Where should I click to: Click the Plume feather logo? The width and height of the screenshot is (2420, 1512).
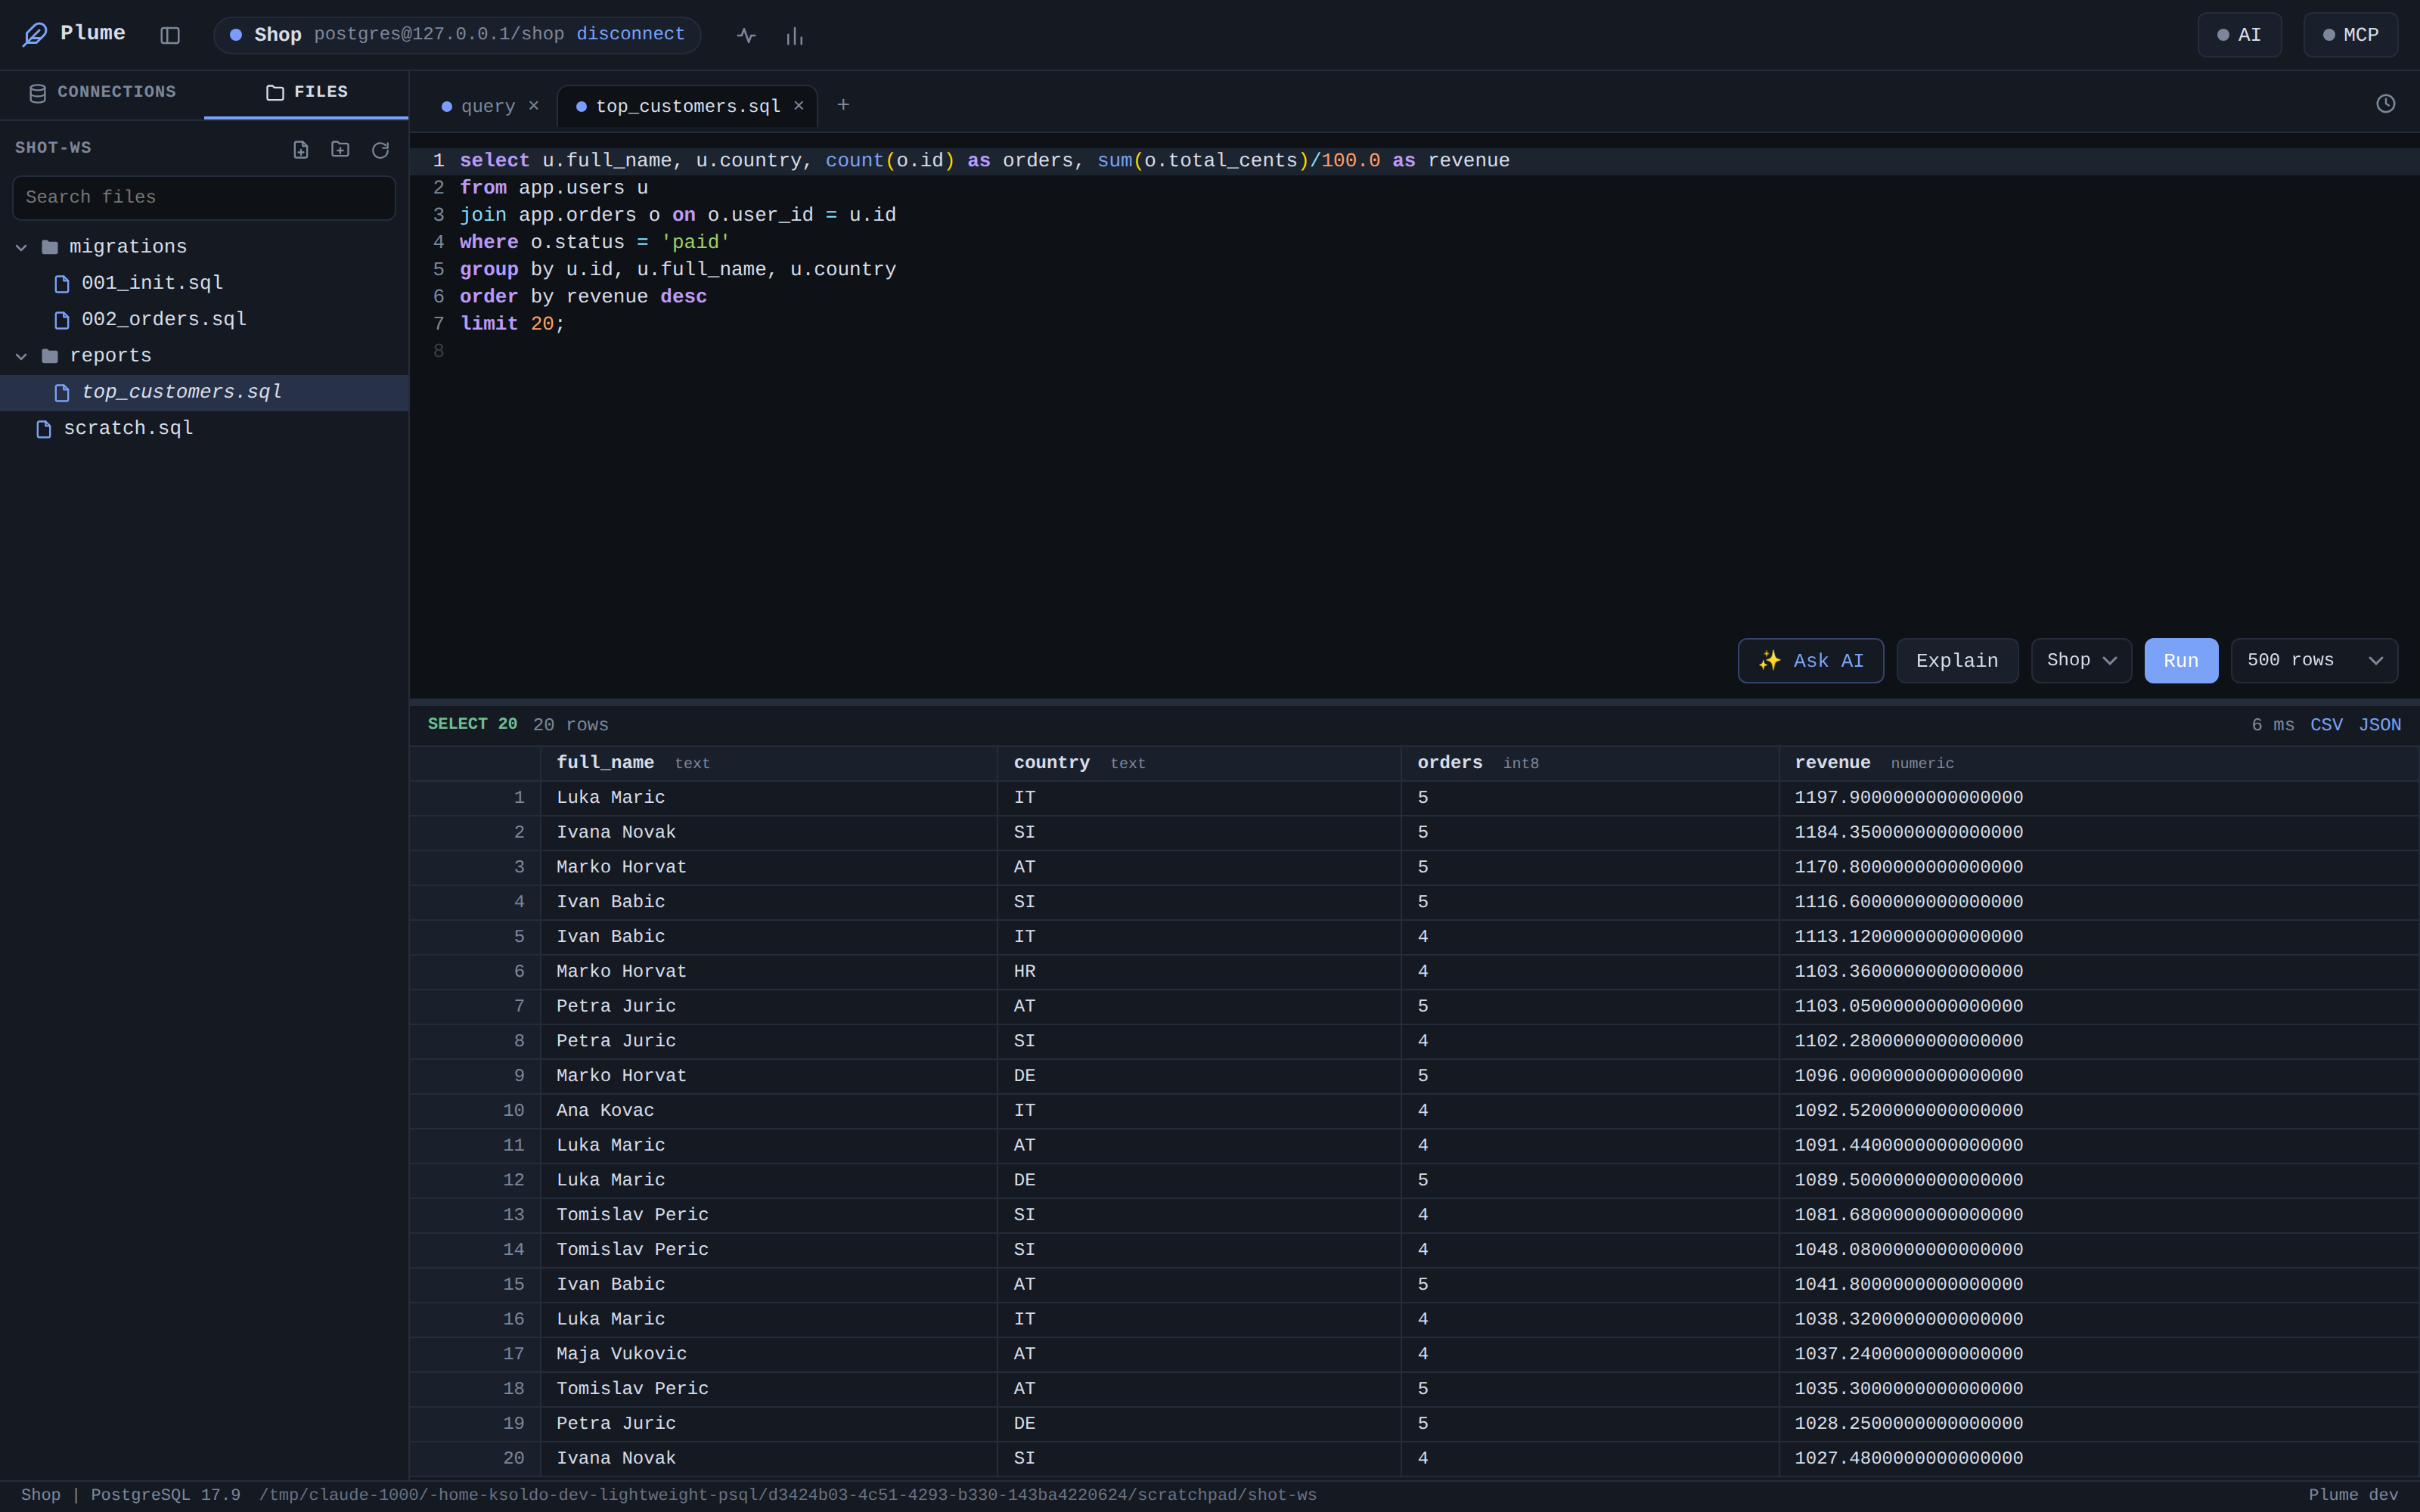(x=35, y=35)
